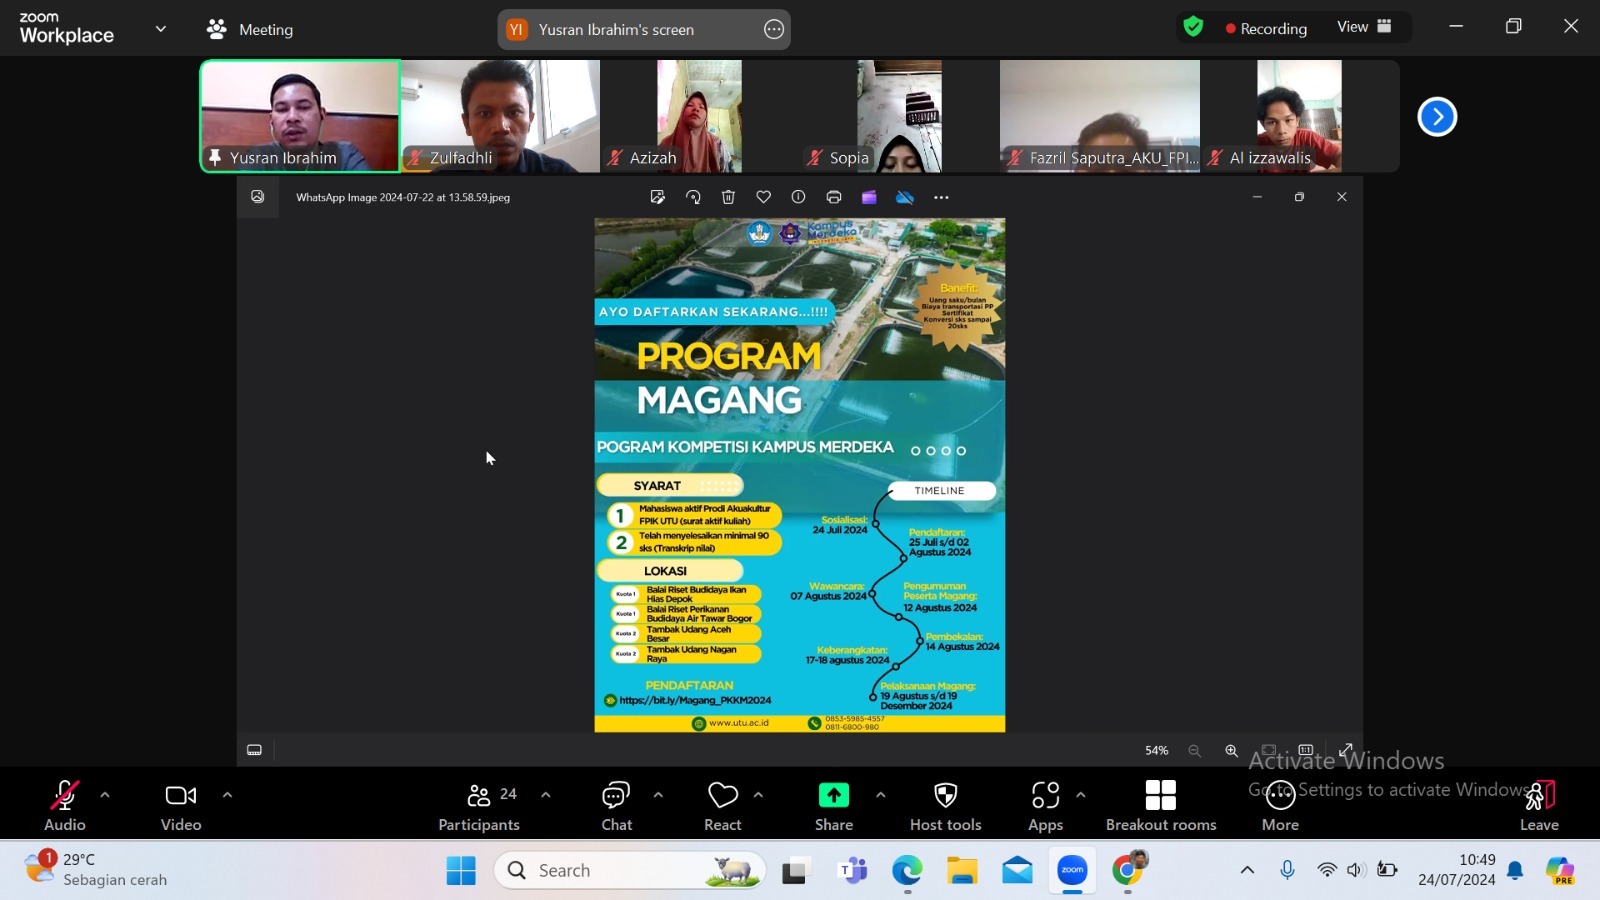The width and height of the screenshot is (1600, 900).
Task: Open Microsoft Edge from taskbar
Action: (x=907, y=871)
